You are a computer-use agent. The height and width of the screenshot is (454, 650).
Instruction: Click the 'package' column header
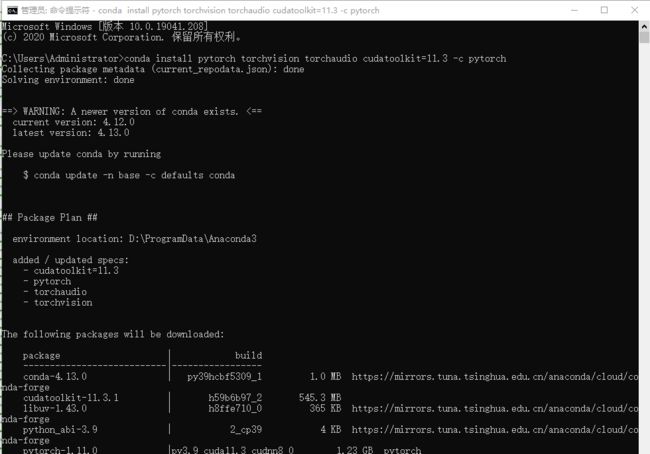[x=41, y=356]
